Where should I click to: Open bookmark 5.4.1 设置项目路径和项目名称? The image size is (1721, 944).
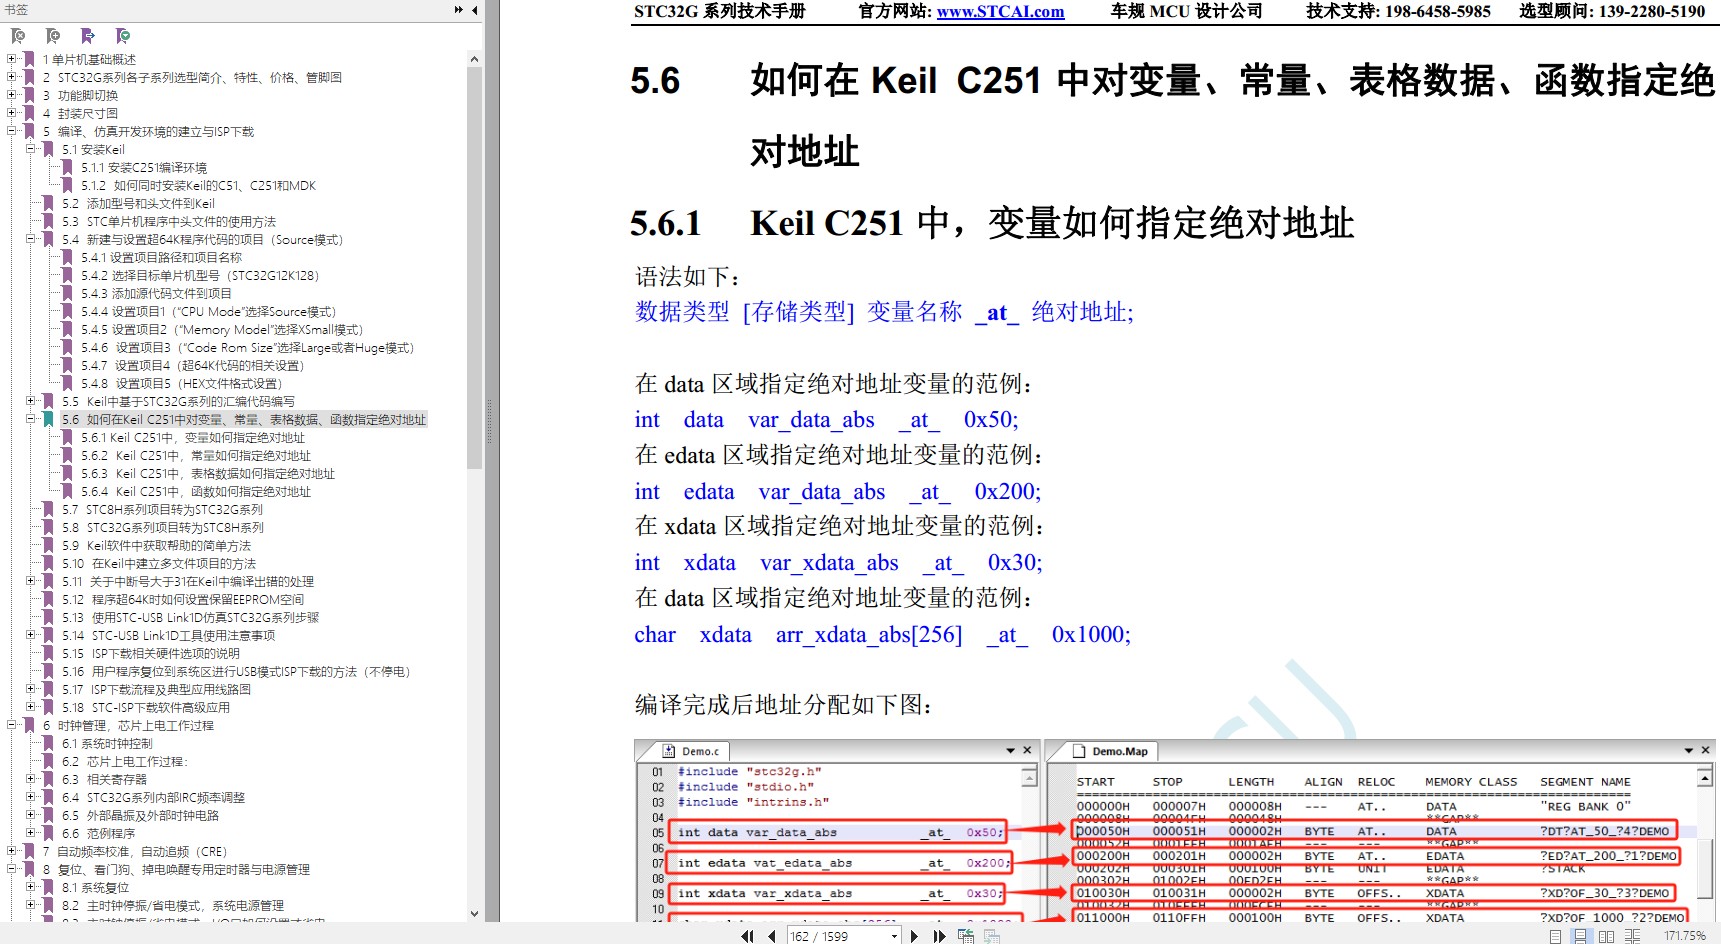point(161,258)
